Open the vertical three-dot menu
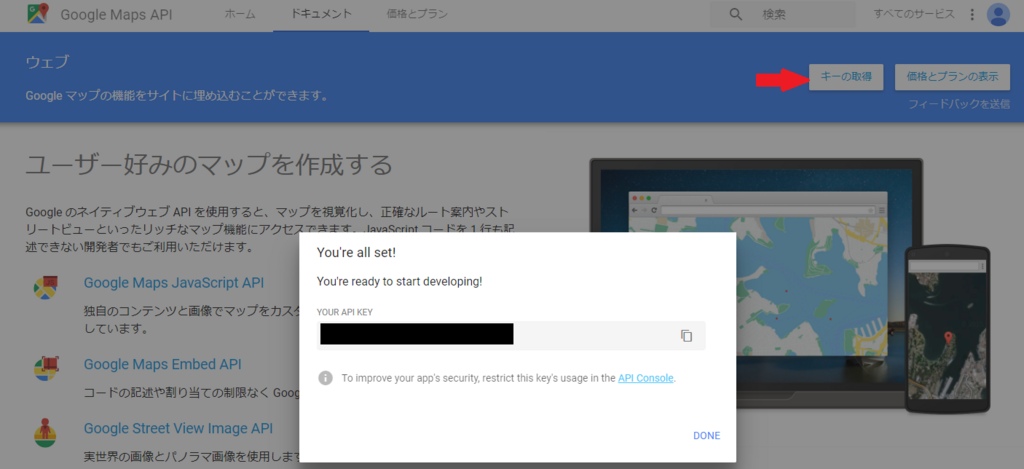This screenshot has height=469, width=1024. (x=972, y=14)
